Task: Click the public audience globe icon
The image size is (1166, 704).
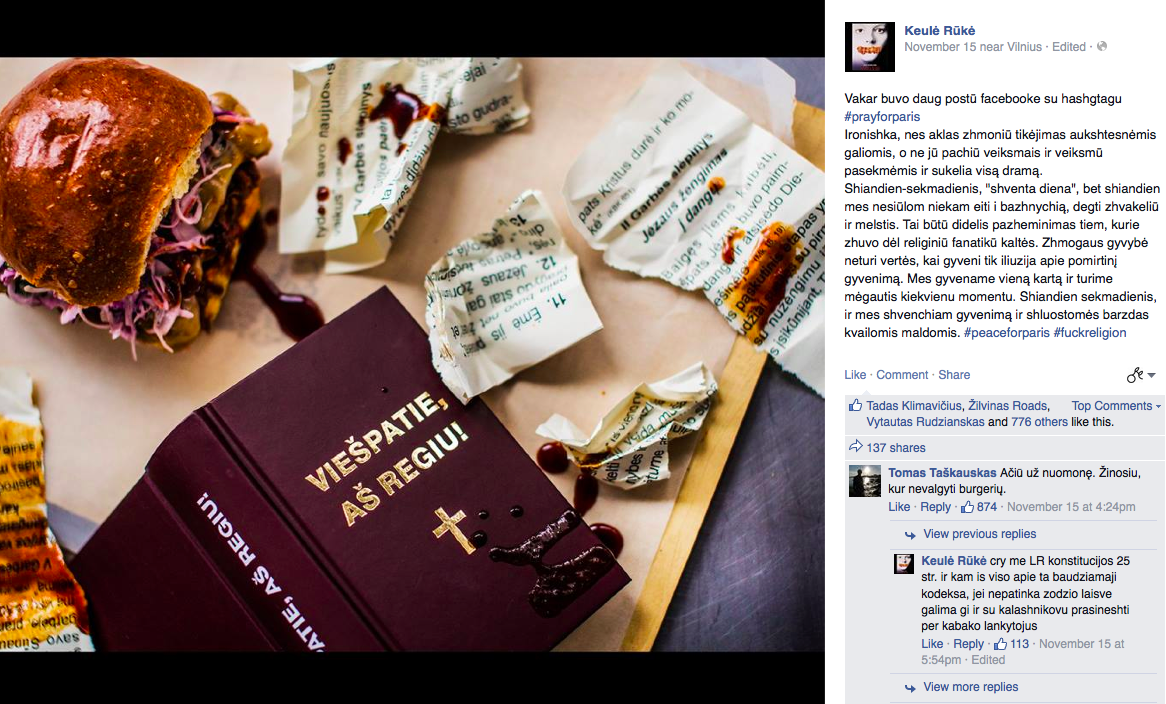Action: coord(1102,46)
